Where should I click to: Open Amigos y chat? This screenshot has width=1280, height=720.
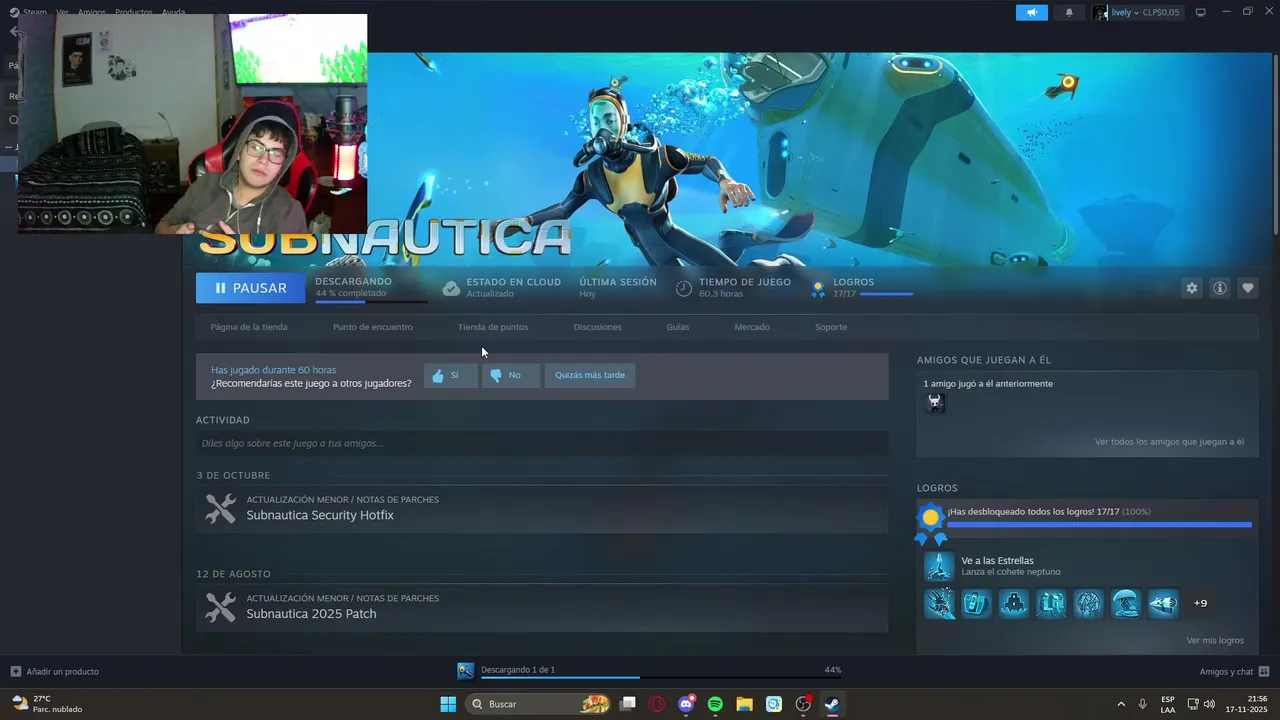pyautogui.click(x=1234, y=672)
